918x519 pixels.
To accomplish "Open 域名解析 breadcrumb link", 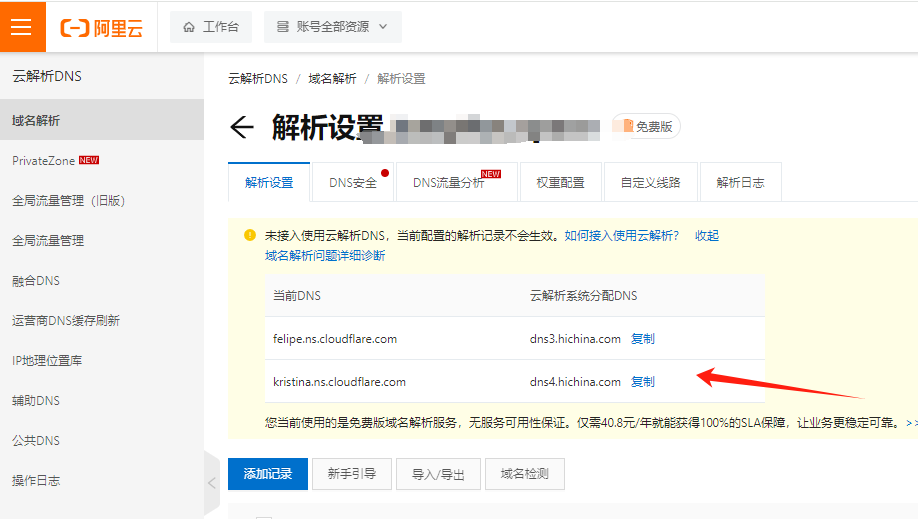I will (x=331, y=79).
